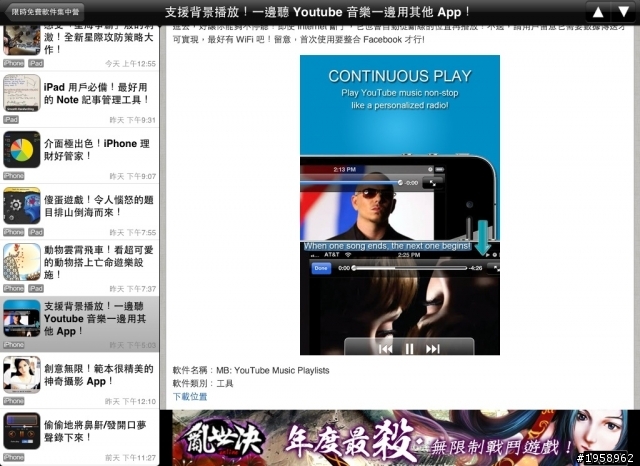Open the 動物雲霄飛車 article
This screenshot has width=640, height=466.
[80, 268]
